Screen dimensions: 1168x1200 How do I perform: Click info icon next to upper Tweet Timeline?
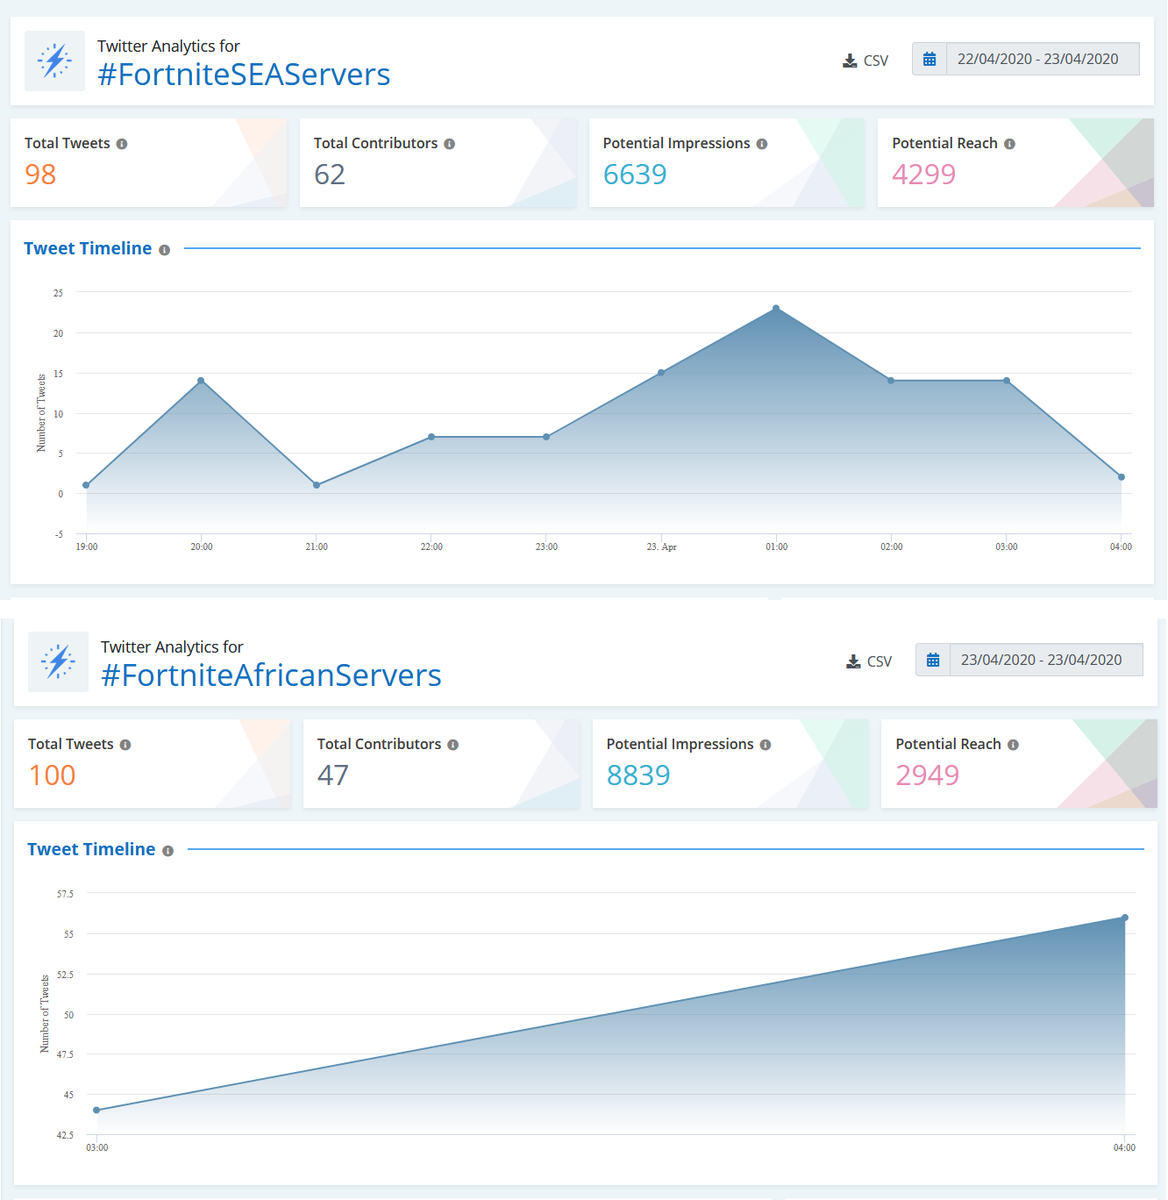164,250
